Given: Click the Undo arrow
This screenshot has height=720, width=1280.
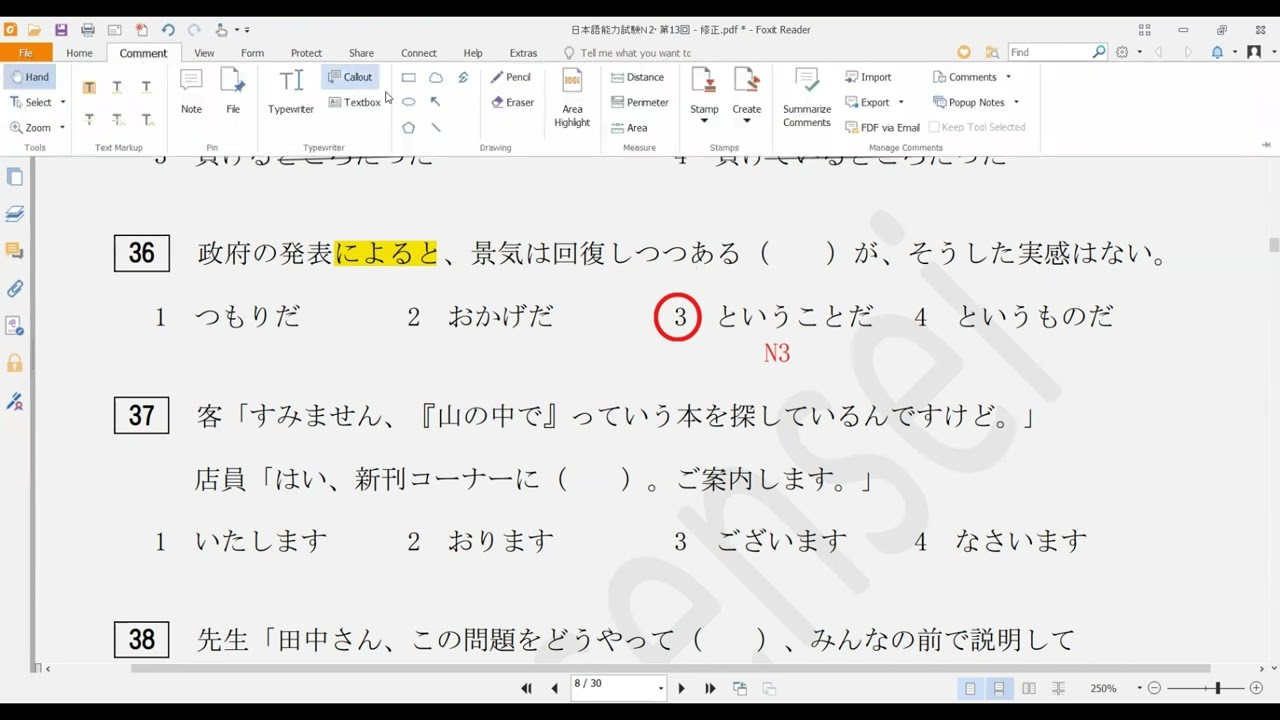Looking at the screenshot, I should click(168, 30).
